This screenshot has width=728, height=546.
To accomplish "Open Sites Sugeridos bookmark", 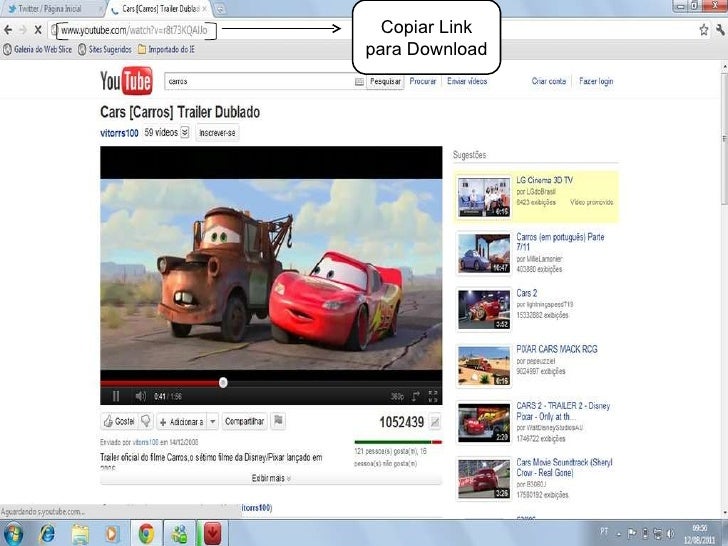I will point(104,49).
